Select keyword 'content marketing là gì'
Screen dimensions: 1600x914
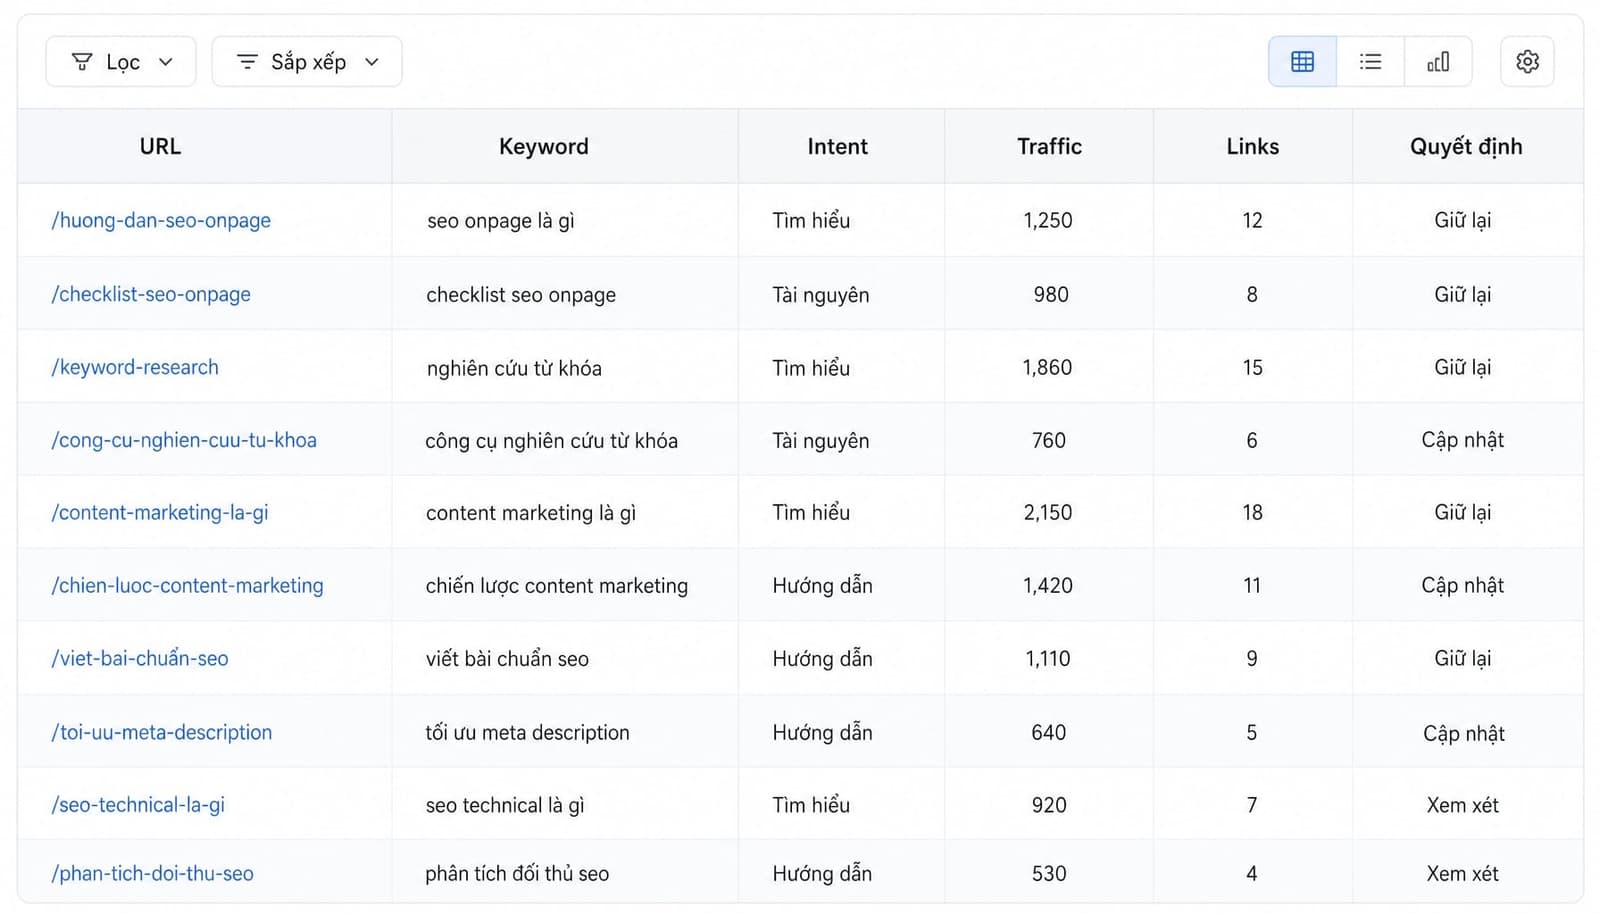click(x=531, y=513)
